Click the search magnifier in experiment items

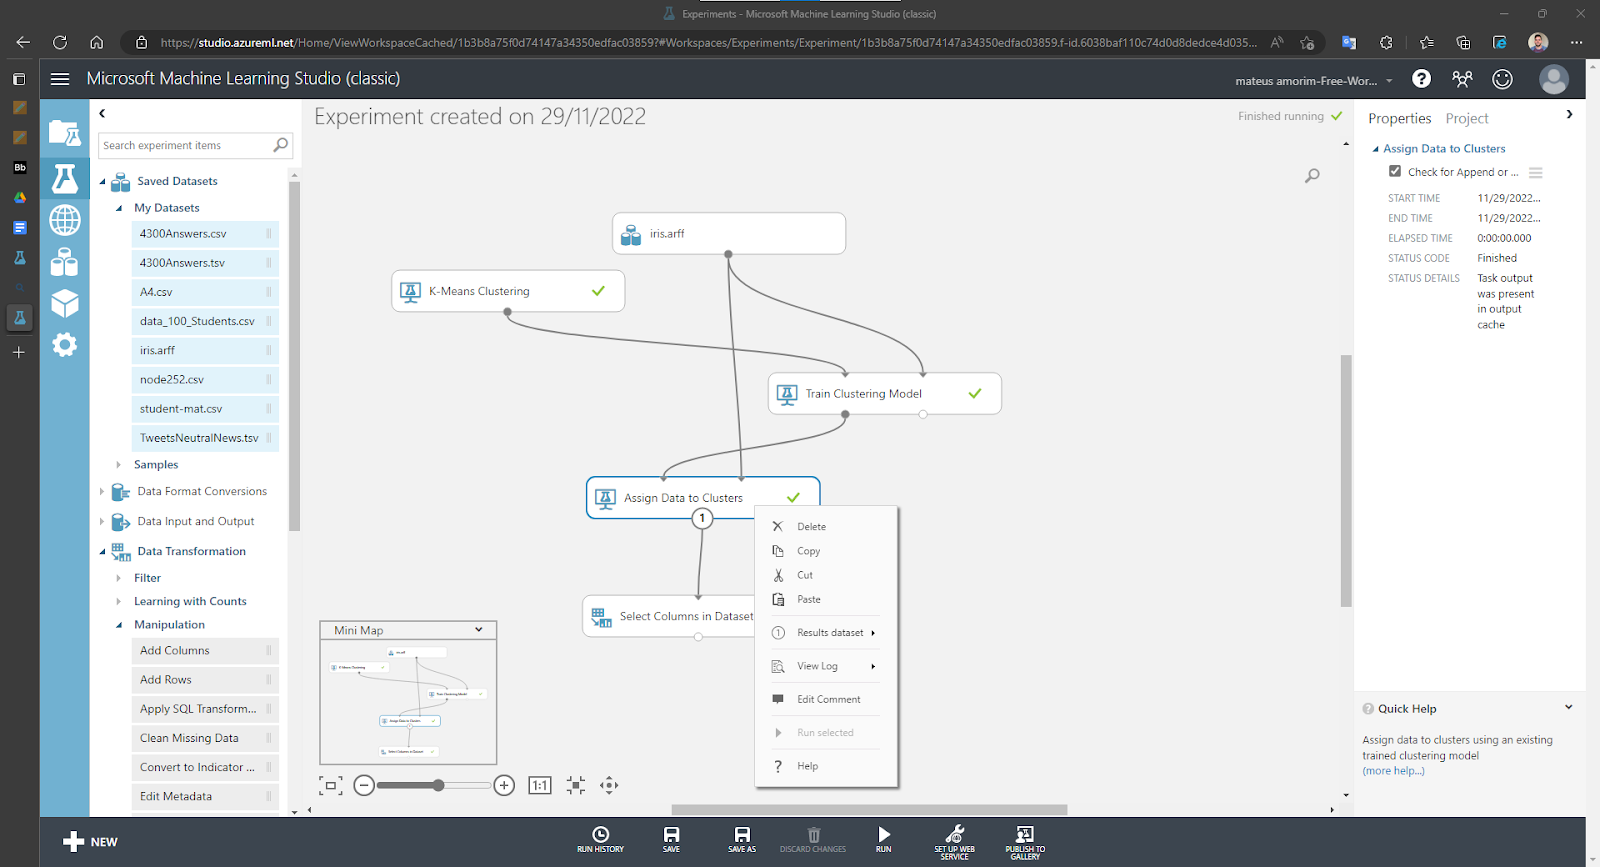pos(281,145)
